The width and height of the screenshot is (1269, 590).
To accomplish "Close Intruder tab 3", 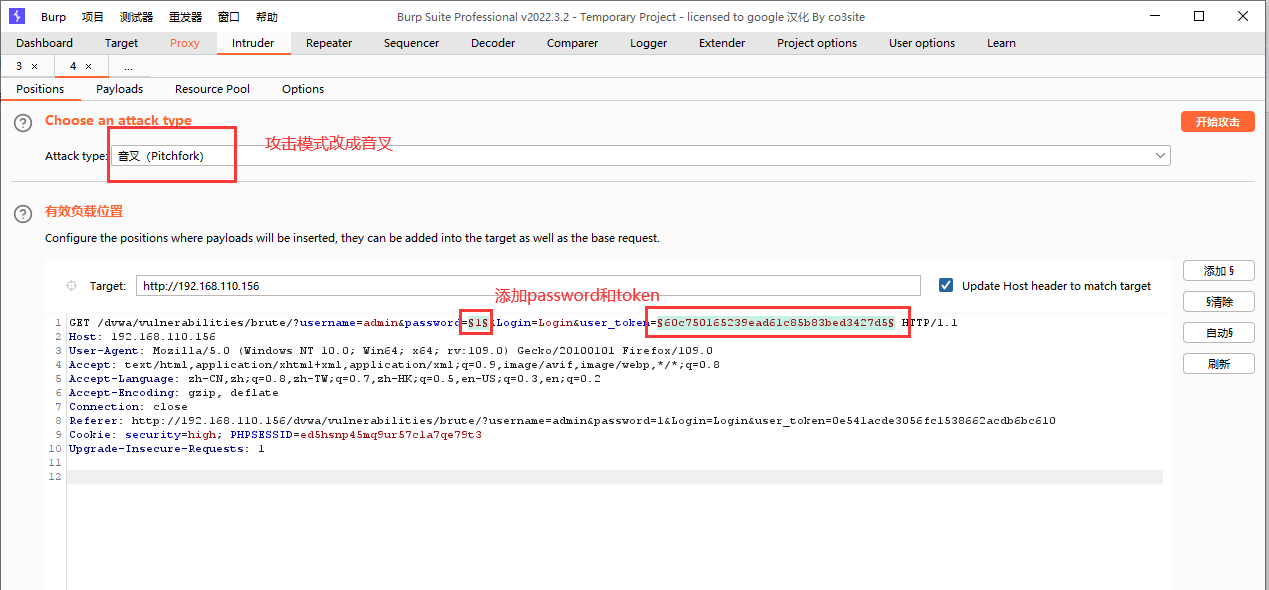I will (34, 66).
